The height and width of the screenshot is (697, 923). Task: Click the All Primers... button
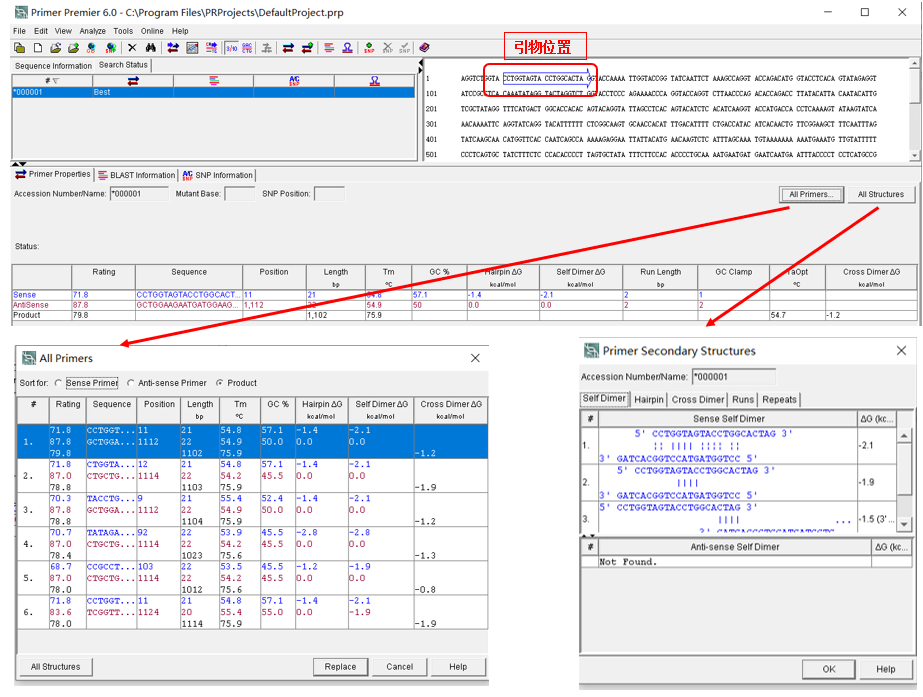811,195
